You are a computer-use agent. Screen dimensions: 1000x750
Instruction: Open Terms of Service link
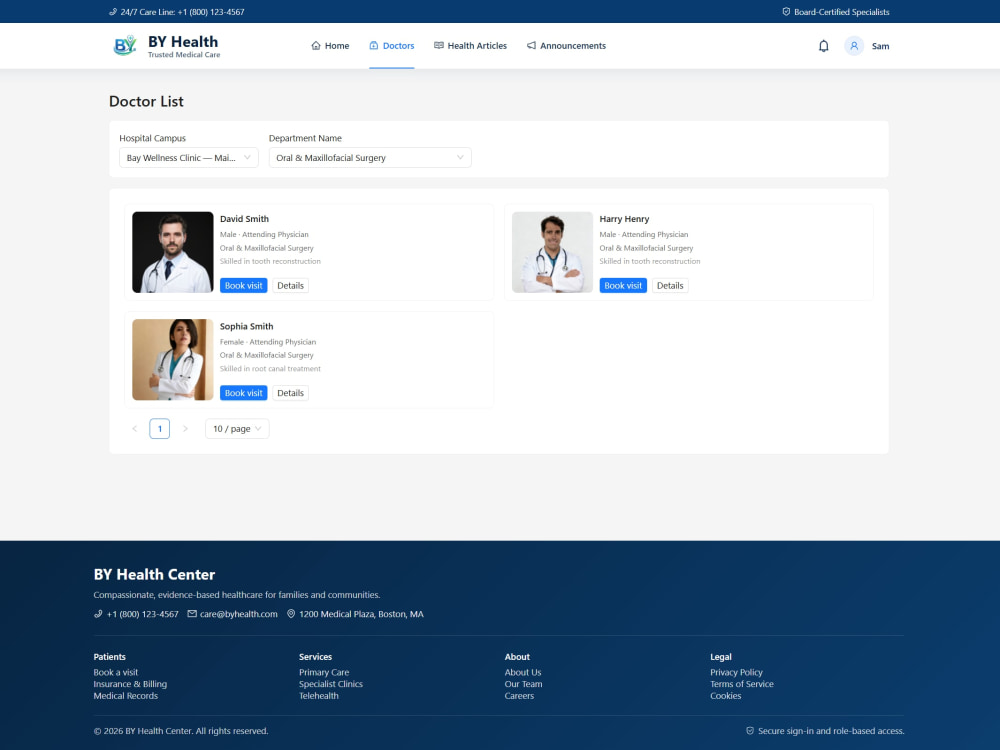(x=742, y=684)
